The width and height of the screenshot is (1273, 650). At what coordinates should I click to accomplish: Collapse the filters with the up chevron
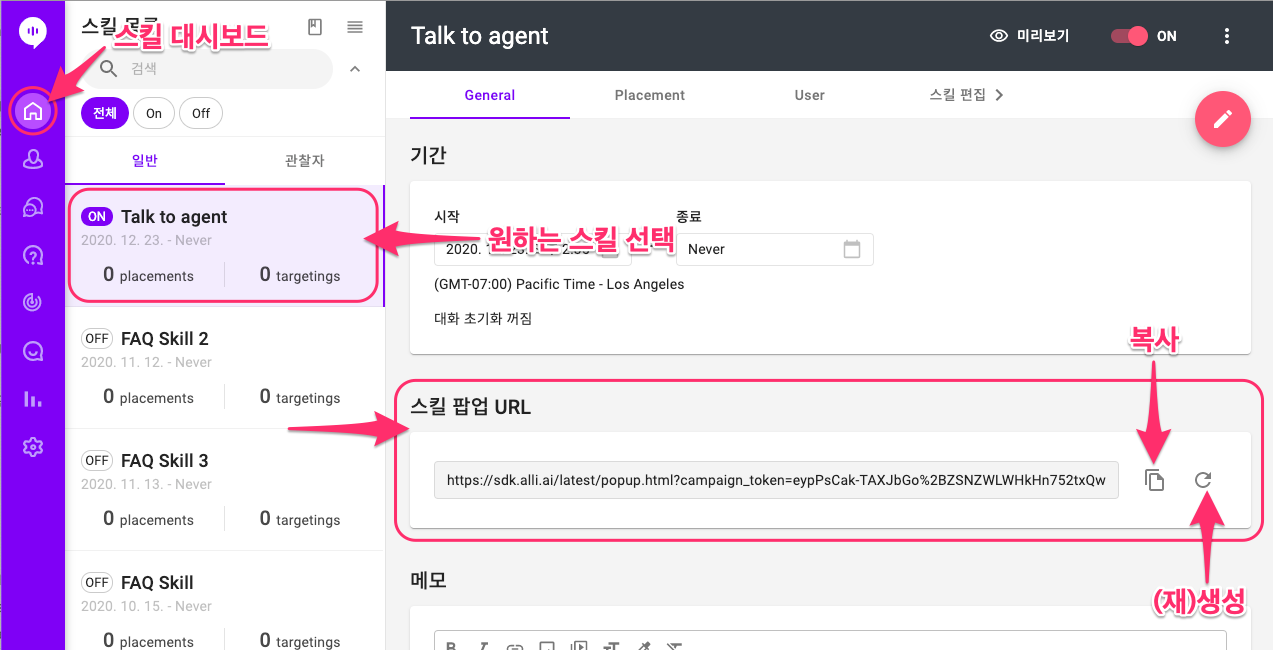[354, 69]
